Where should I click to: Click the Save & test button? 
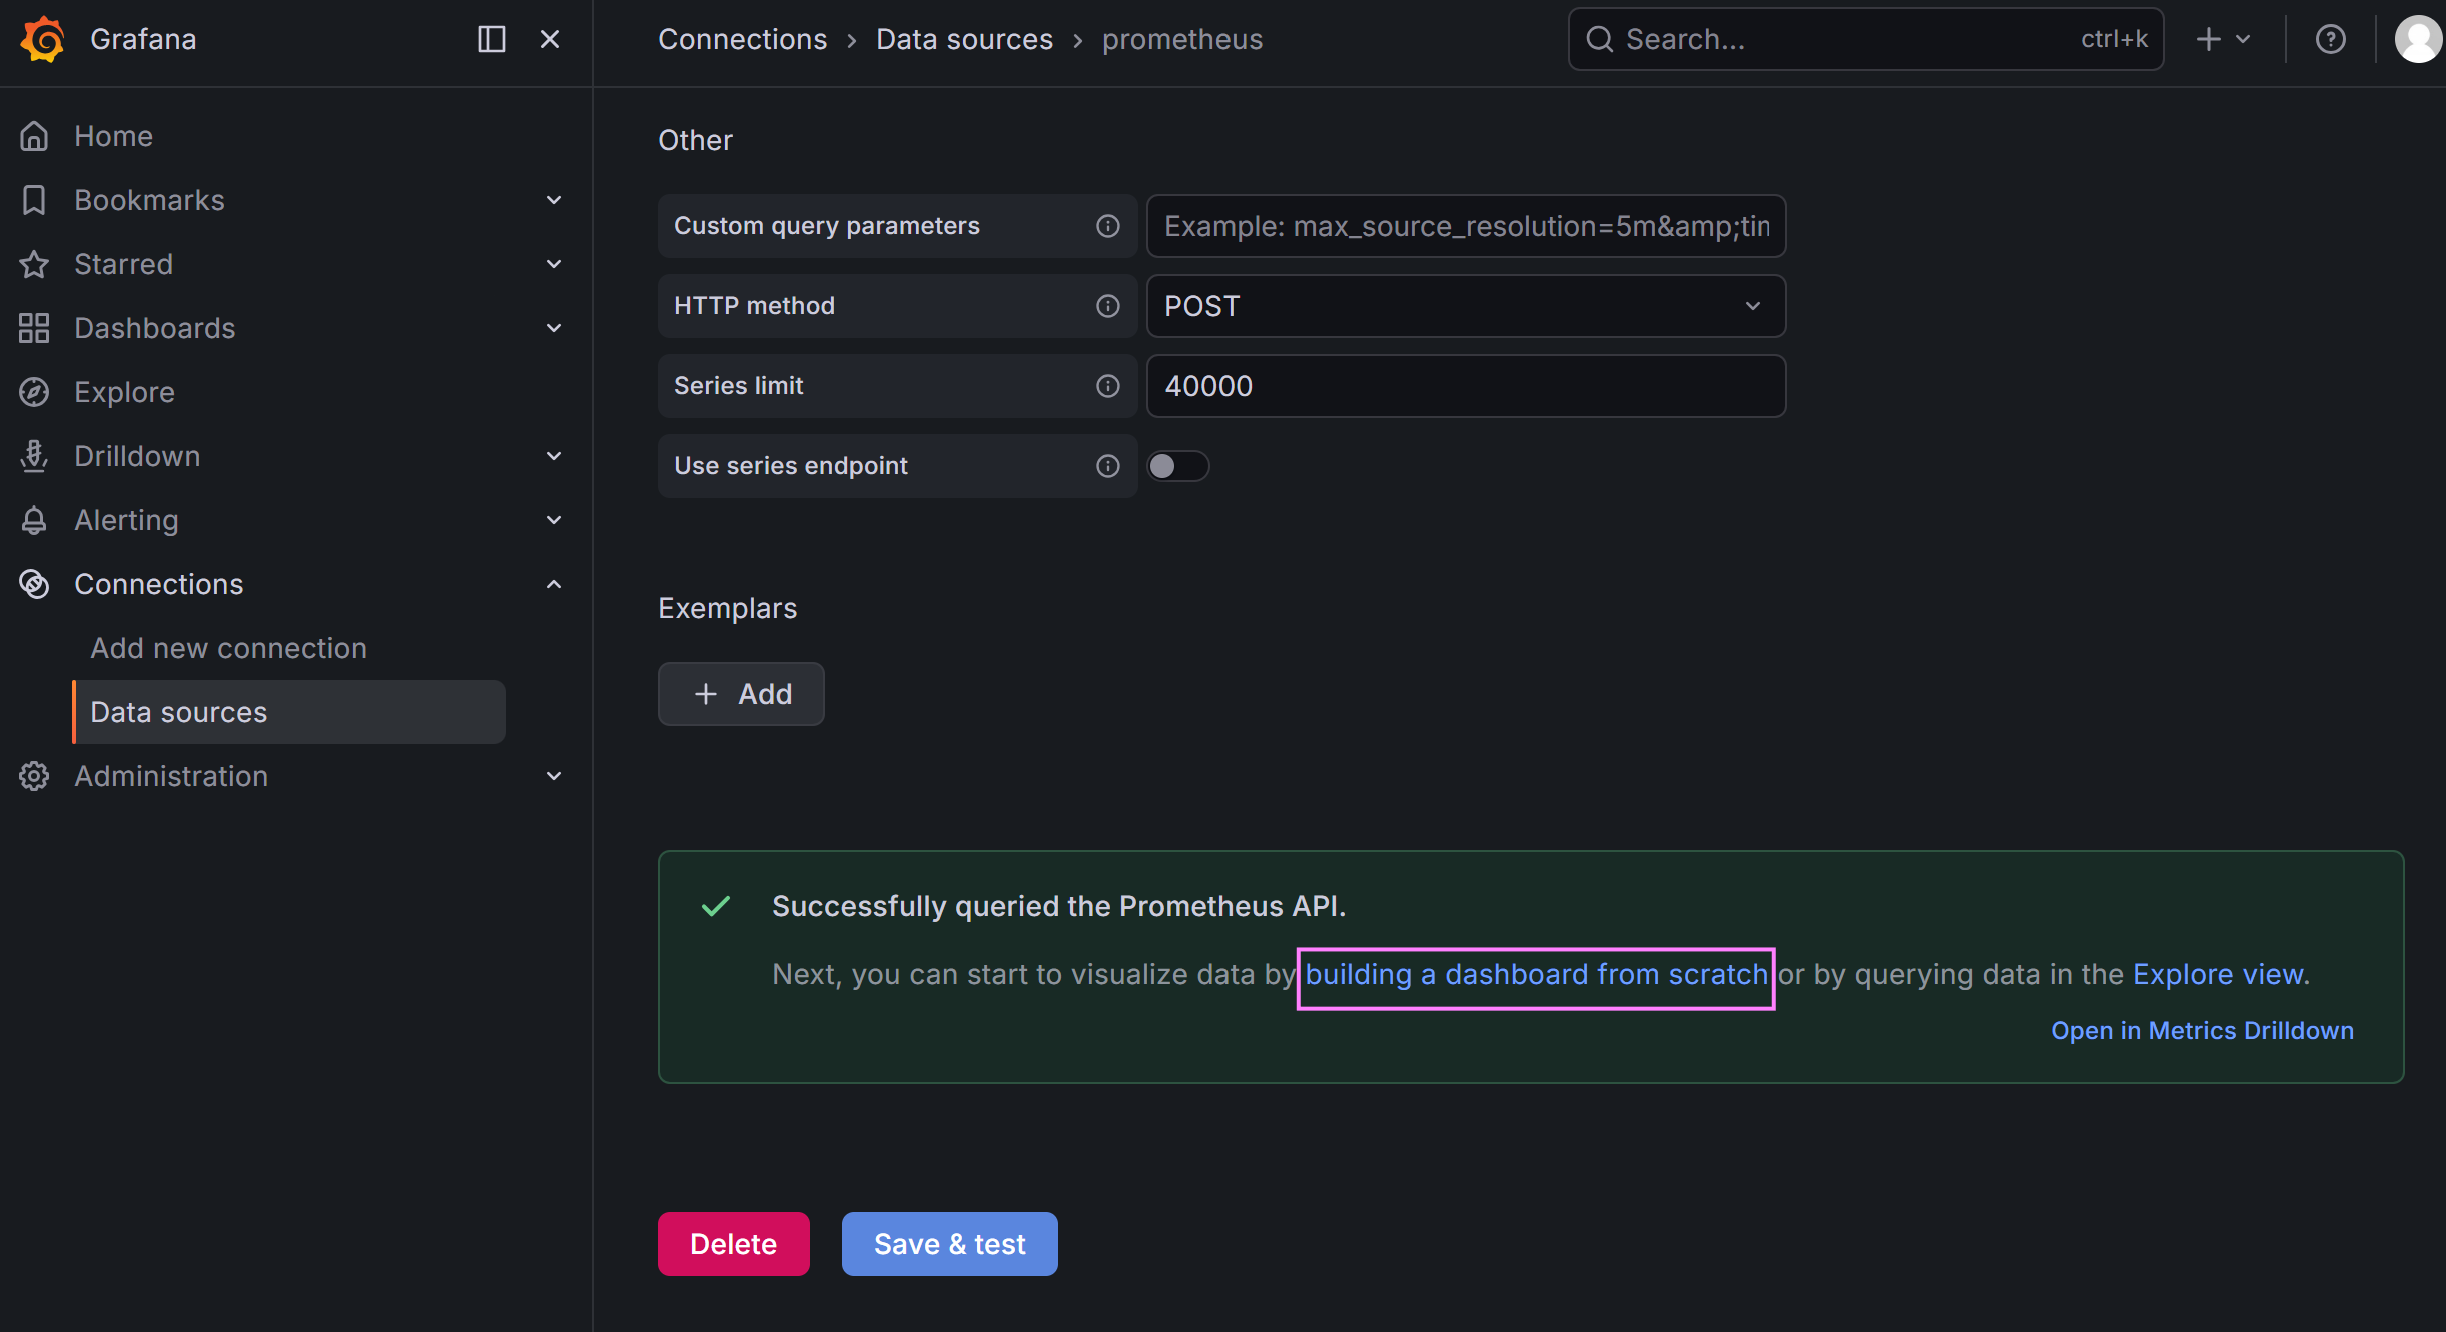(x=949, y=1244)
